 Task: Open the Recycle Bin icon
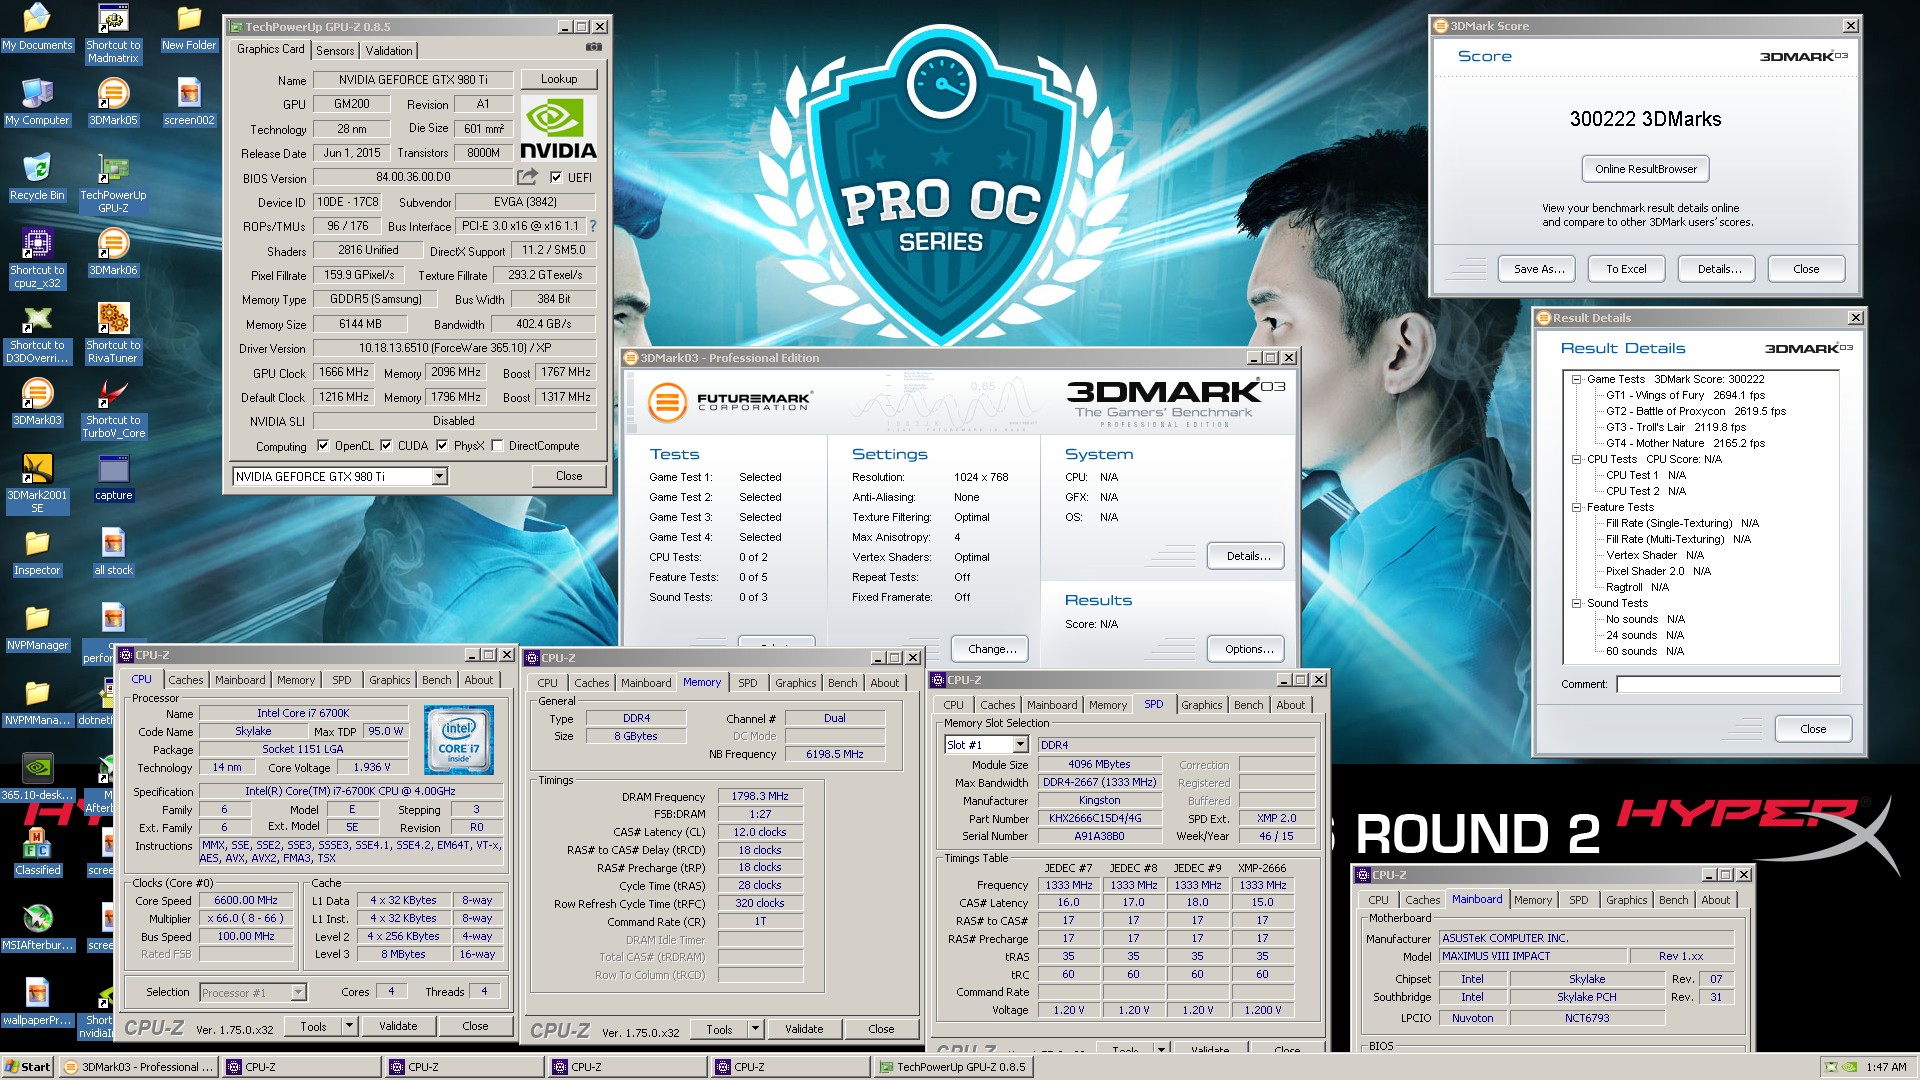coord(37,177)
